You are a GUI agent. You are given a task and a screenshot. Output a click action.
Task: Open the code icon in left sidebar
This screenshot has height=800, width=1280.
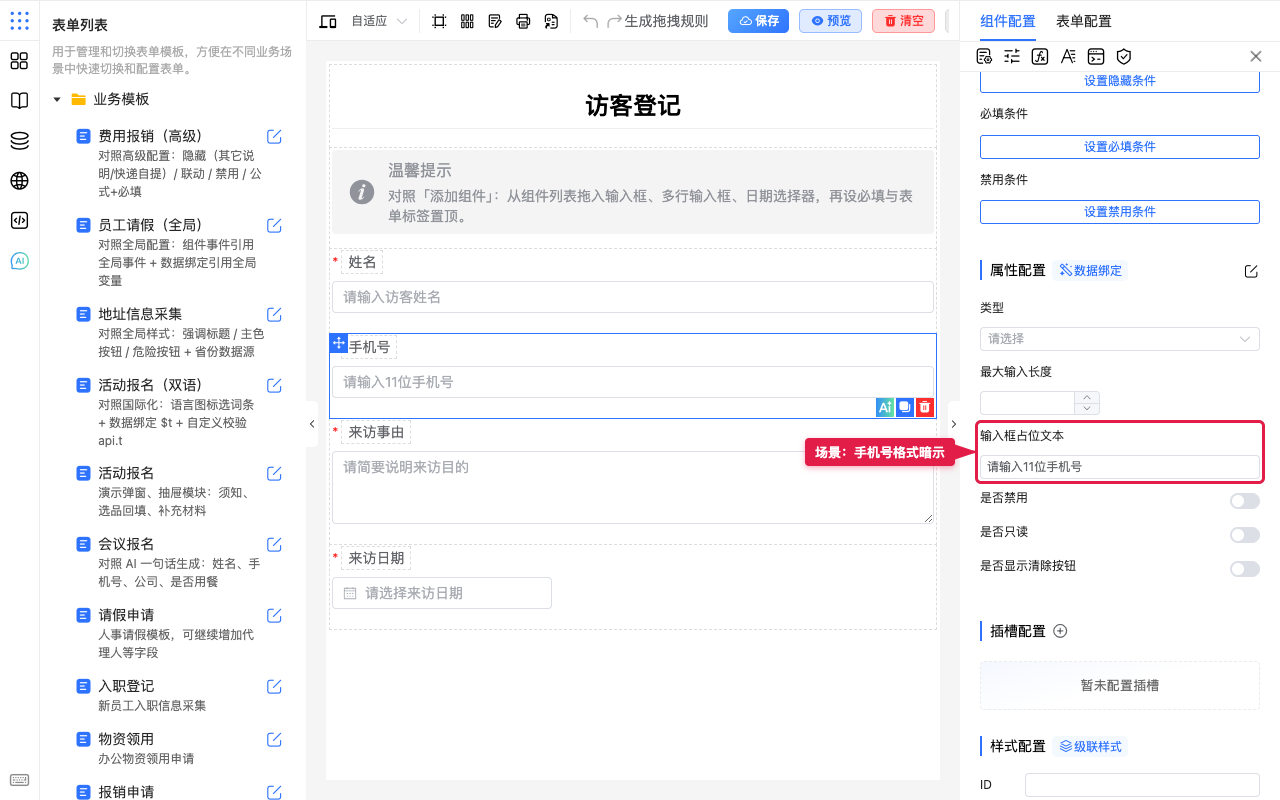click(19, 221)
